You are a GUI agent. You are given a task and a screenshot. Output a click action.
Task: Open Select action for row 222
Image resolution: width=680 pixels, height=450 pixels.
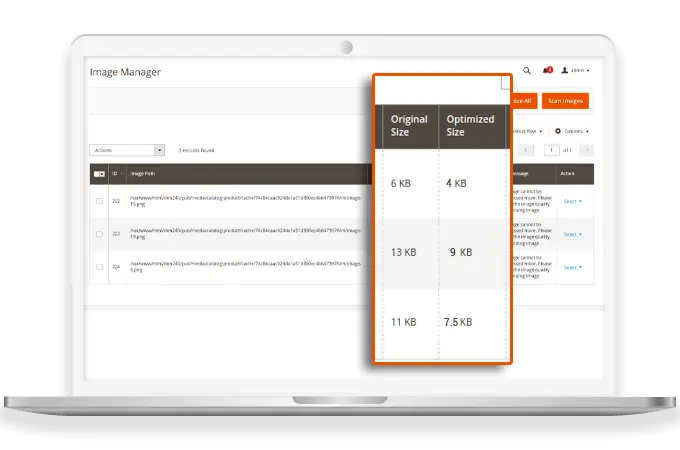[x=572, y=201]
